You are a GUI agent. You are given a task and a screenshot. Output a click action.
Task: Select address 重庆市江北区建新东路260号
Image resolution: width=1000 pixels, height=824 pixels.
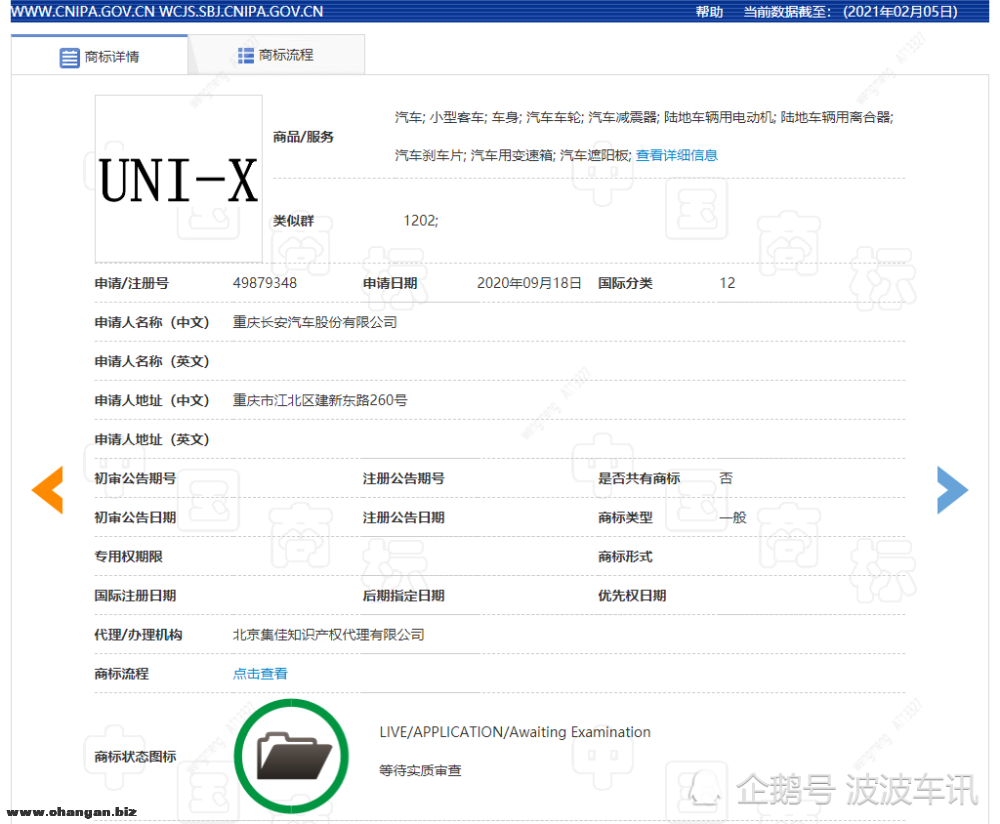(320, 400)
